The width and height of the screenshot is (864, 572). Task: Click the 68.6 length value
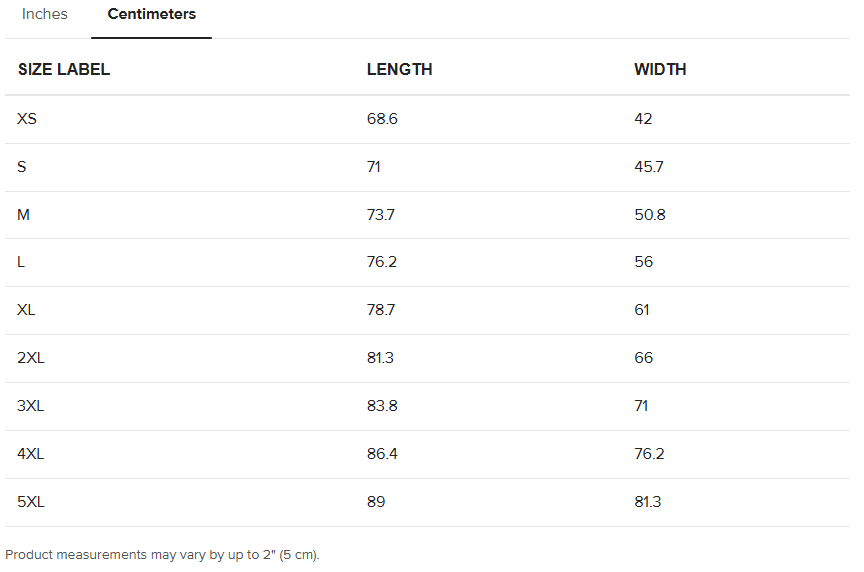[x=382, y=119]
